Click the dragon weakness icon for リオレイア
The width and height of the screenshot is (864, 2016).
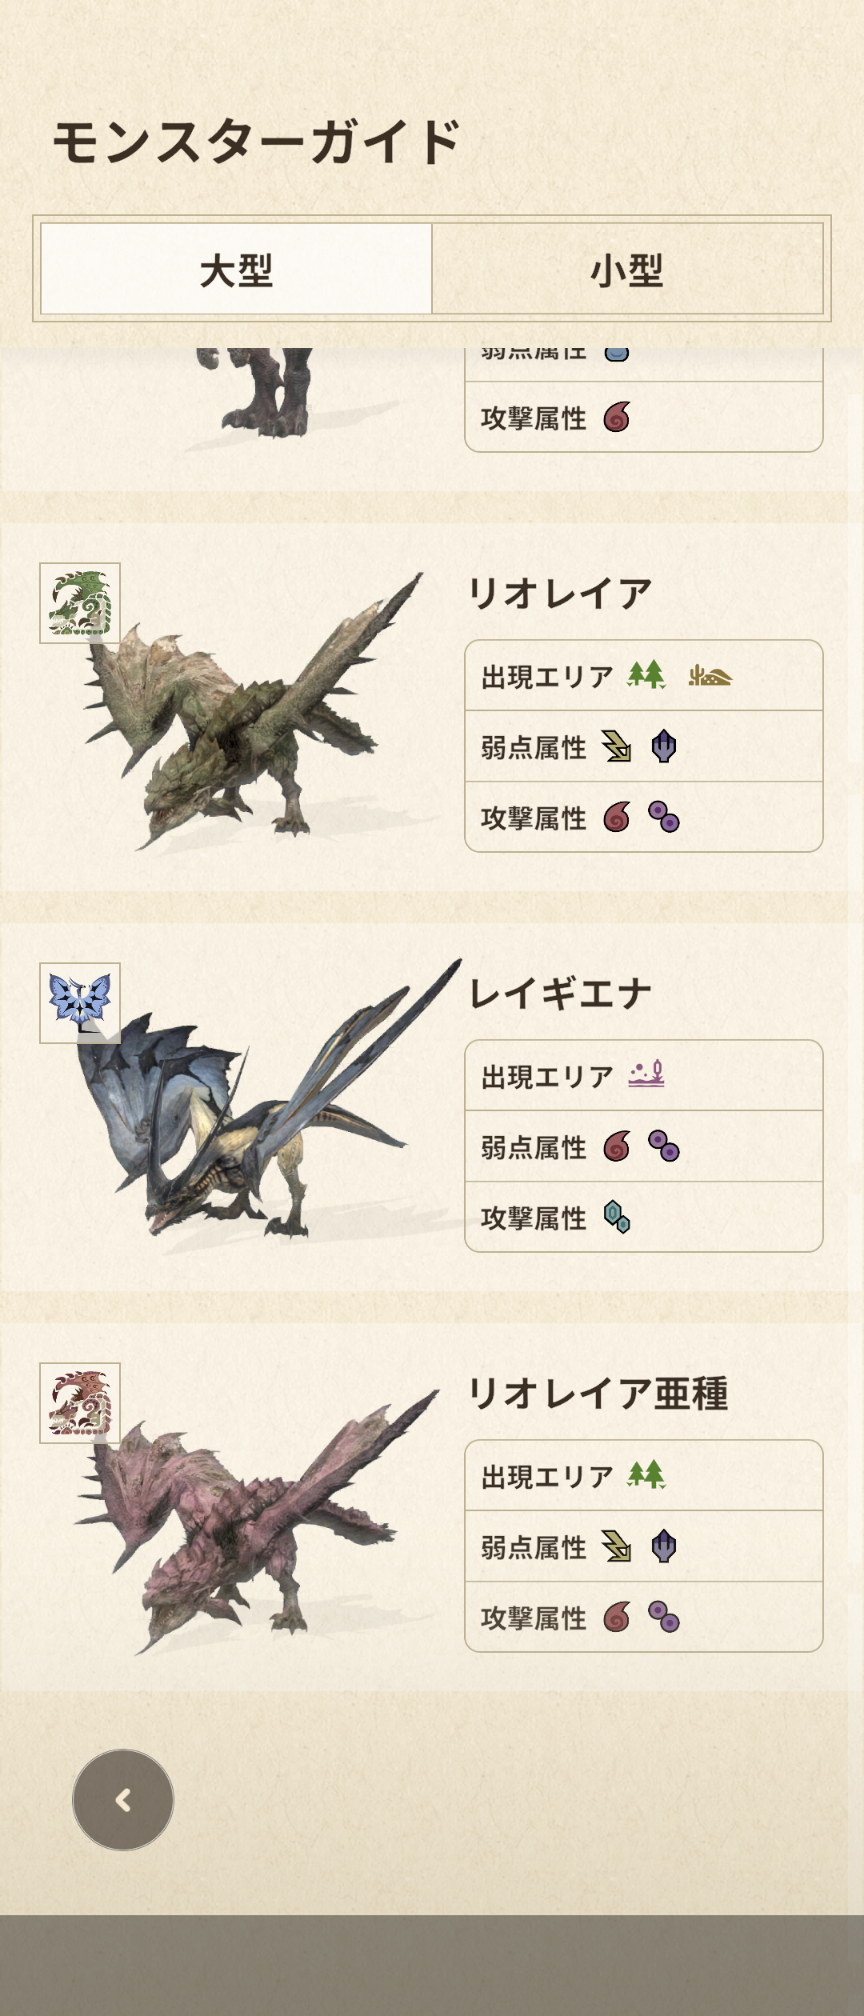pos(664,746)
